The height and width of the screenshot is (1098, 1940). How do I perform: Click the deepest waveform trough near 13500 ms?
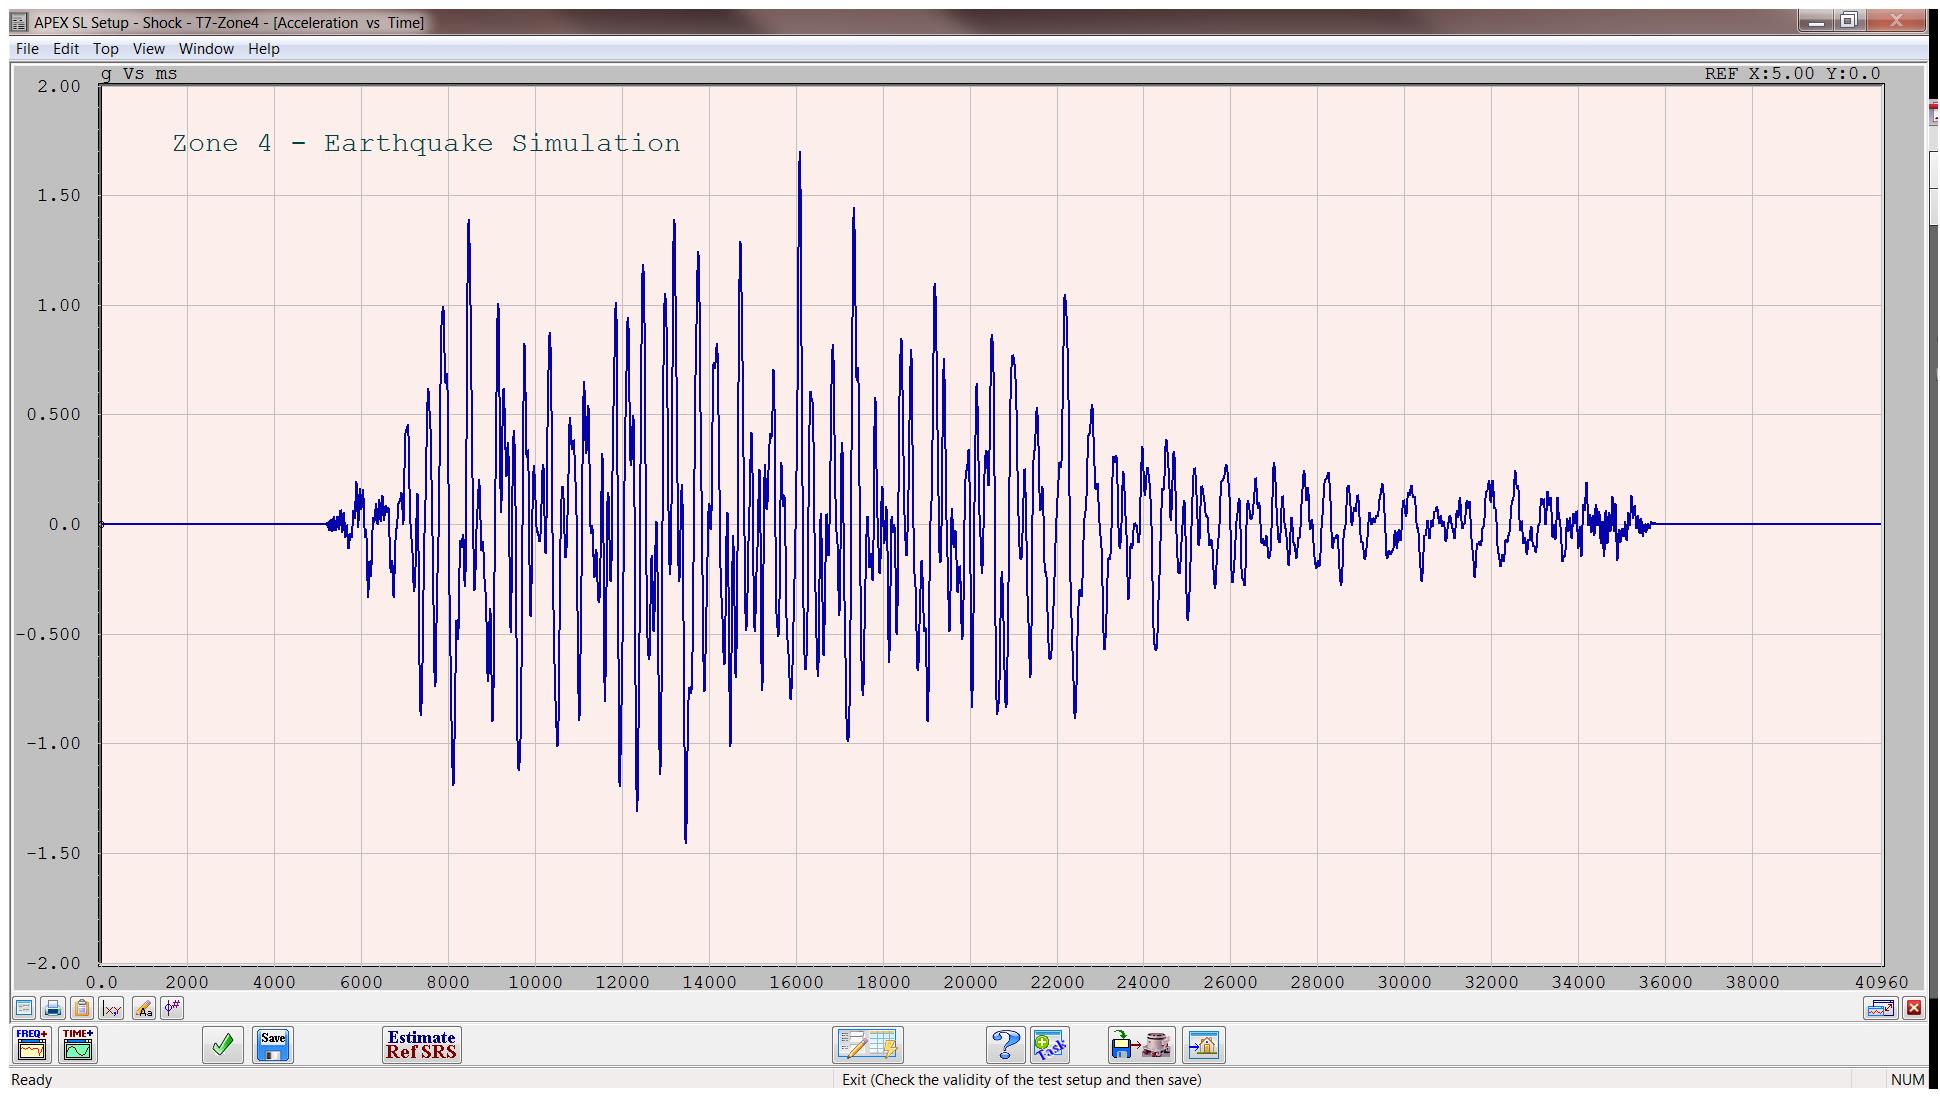pyautogui.click(x=685, y=841)
